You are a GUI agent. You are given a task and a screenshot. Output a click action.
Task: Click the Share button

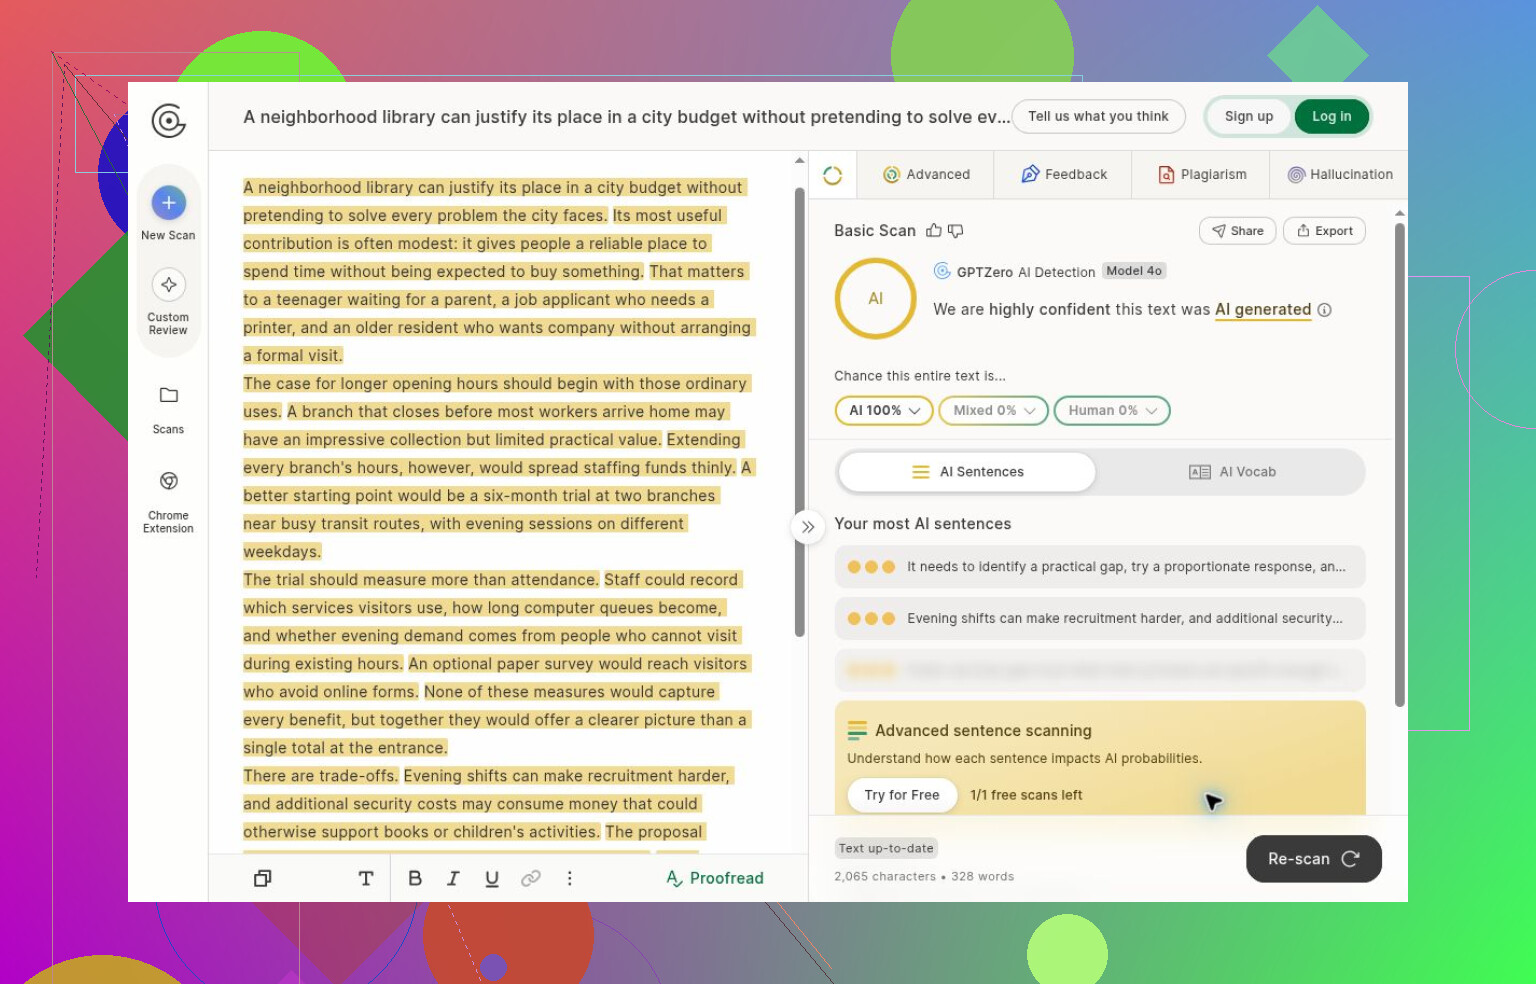[x=1238, y=231]
